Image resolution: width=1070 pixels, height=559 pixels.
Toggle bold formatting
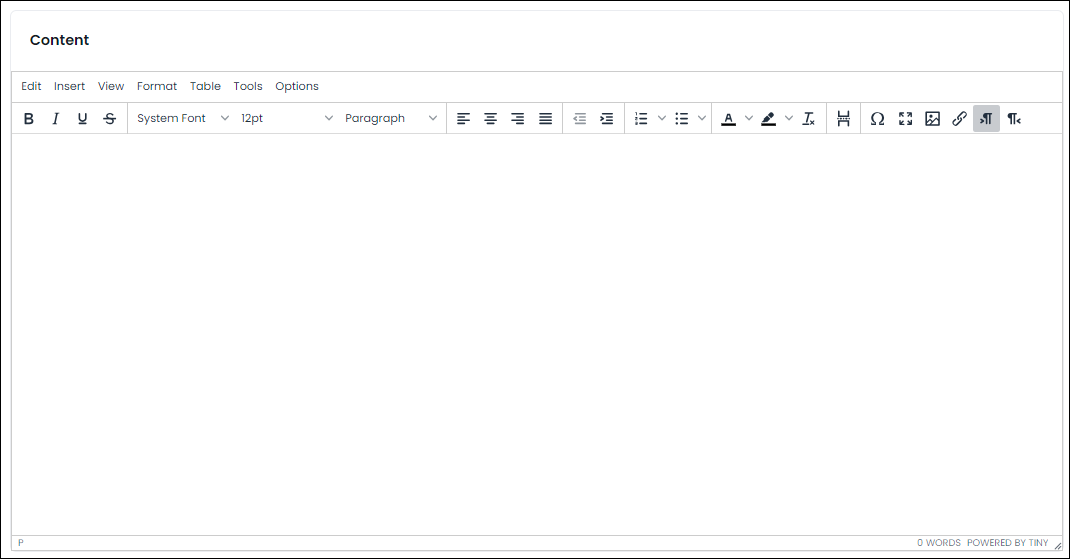coord(28,118)
